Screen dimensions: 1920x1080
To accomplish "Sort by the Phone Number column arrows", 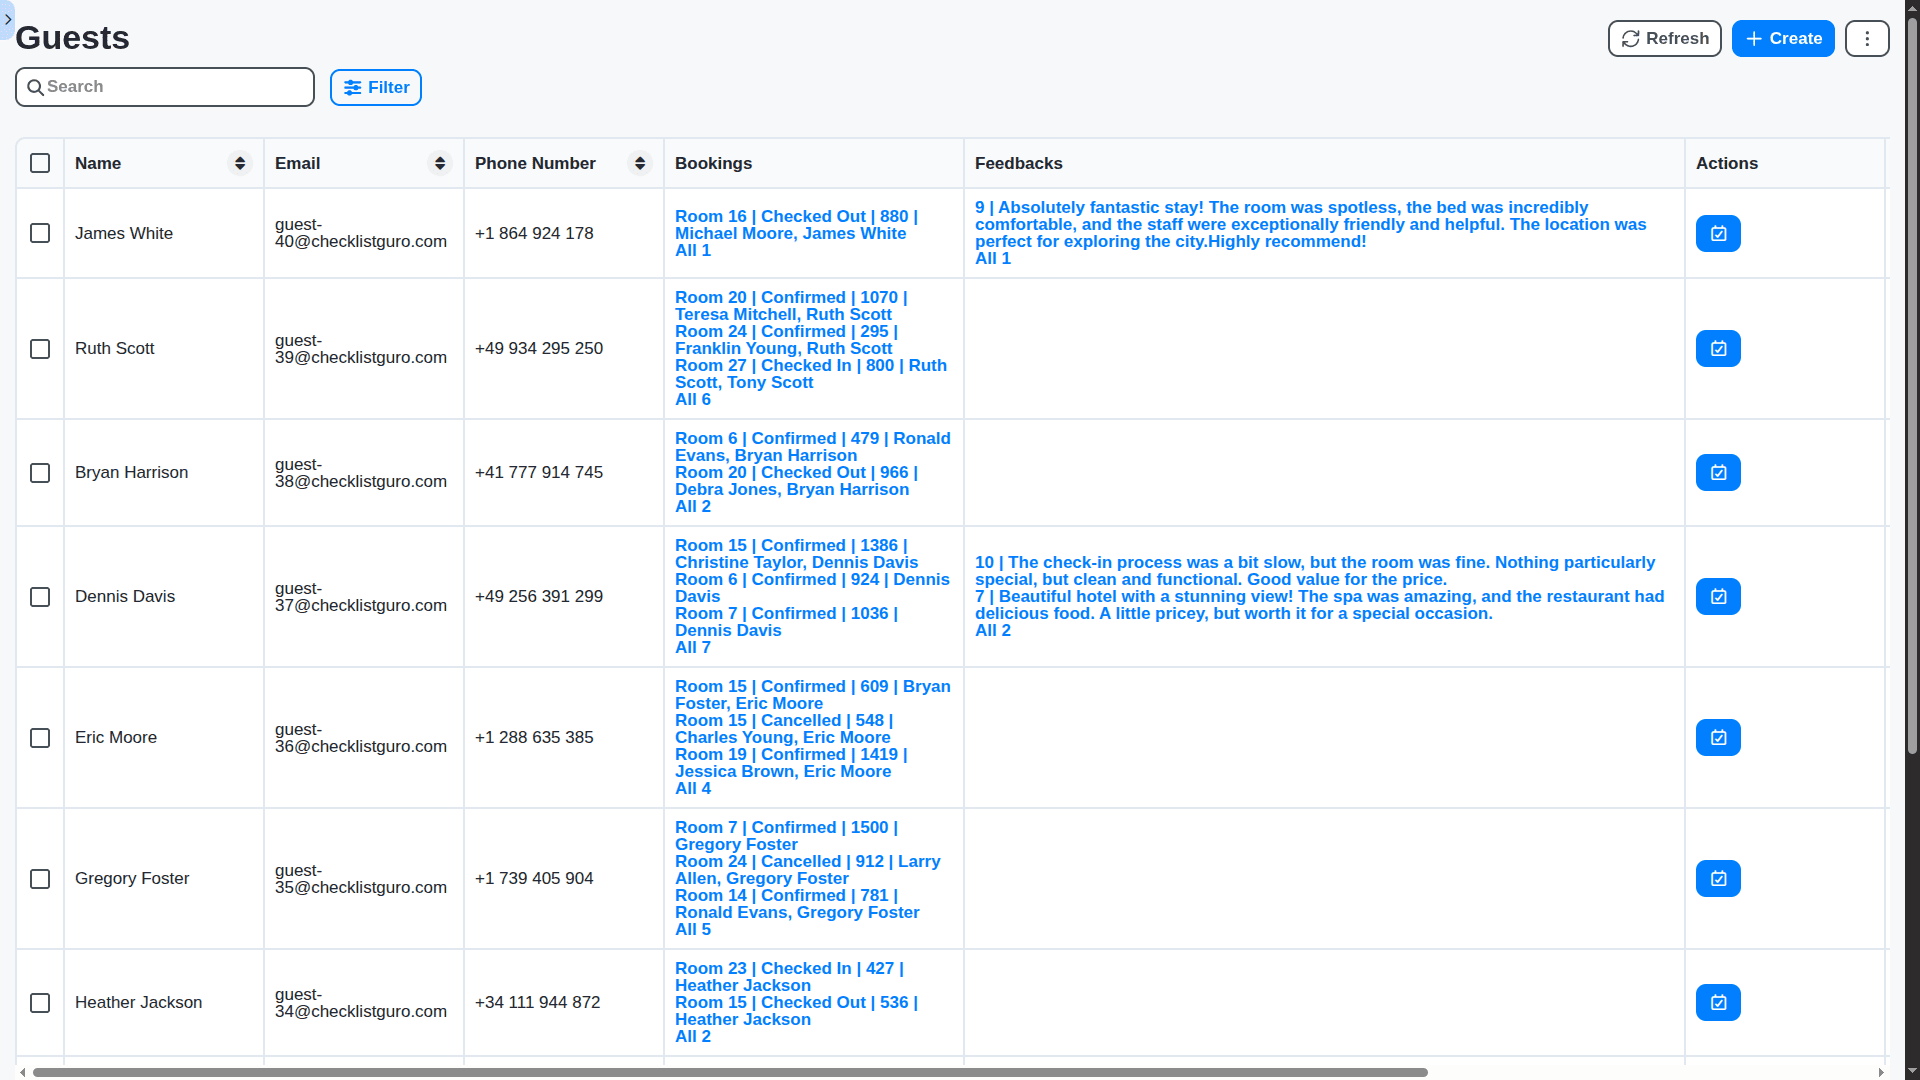I will tap(640, 163).
